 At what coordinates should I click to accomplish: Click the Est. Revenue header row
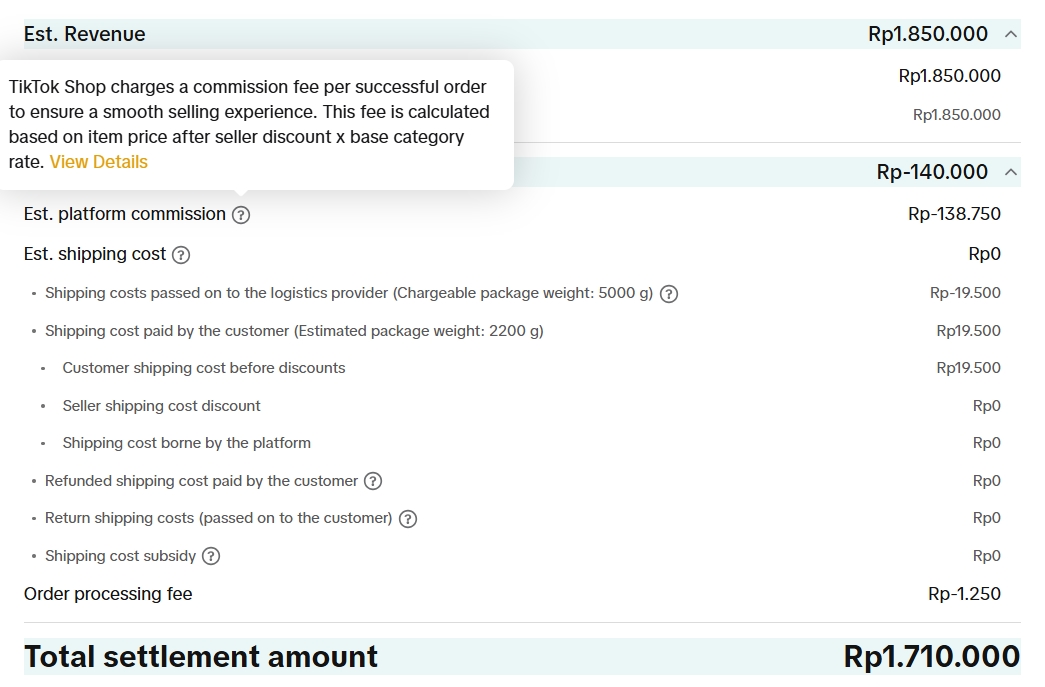[522, 34]
